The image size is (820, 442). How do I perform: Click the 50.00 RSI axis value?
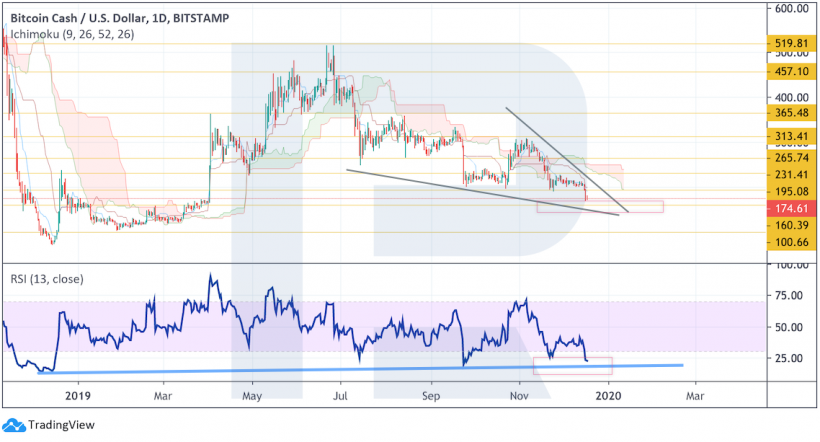[789, 327]
